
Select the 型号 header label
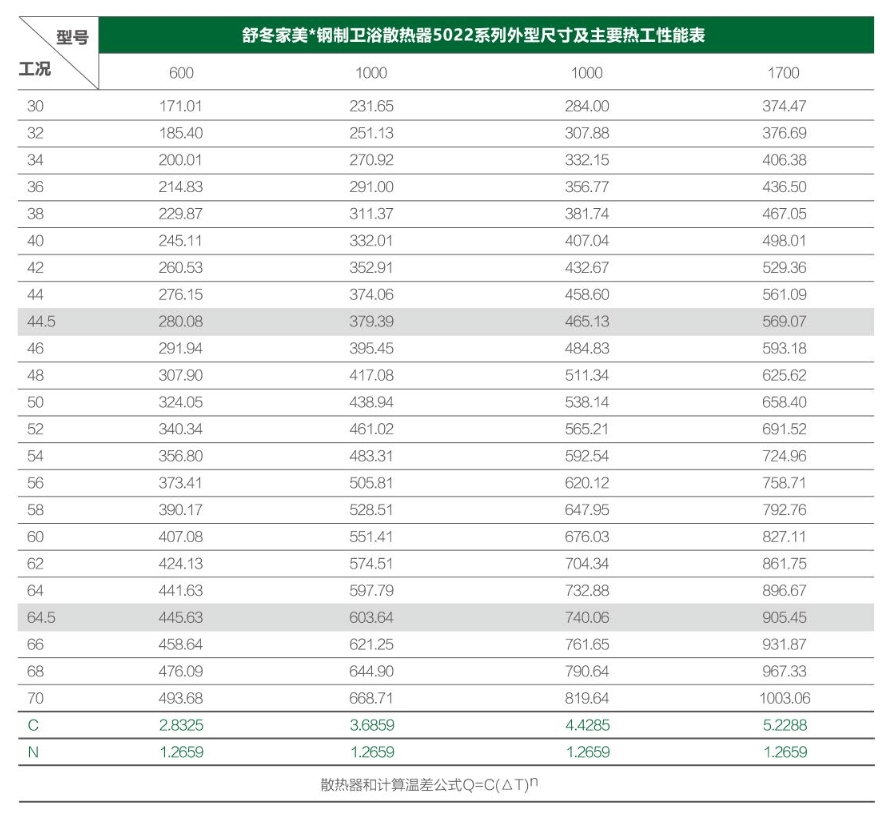click(72, 37)
